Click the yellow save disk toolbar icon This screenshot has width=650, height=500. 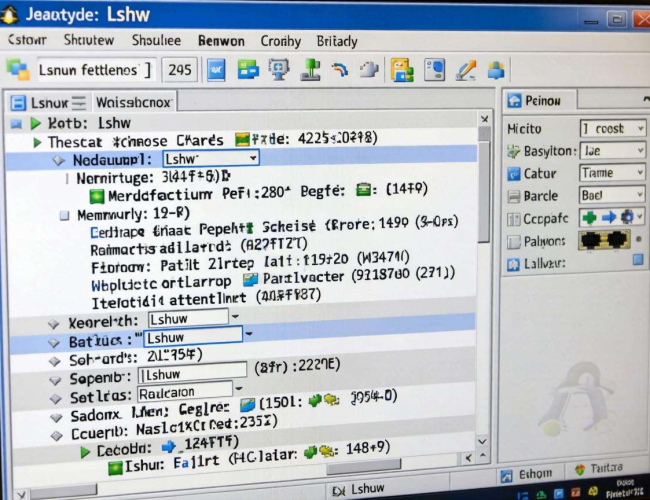coord(402,70)
